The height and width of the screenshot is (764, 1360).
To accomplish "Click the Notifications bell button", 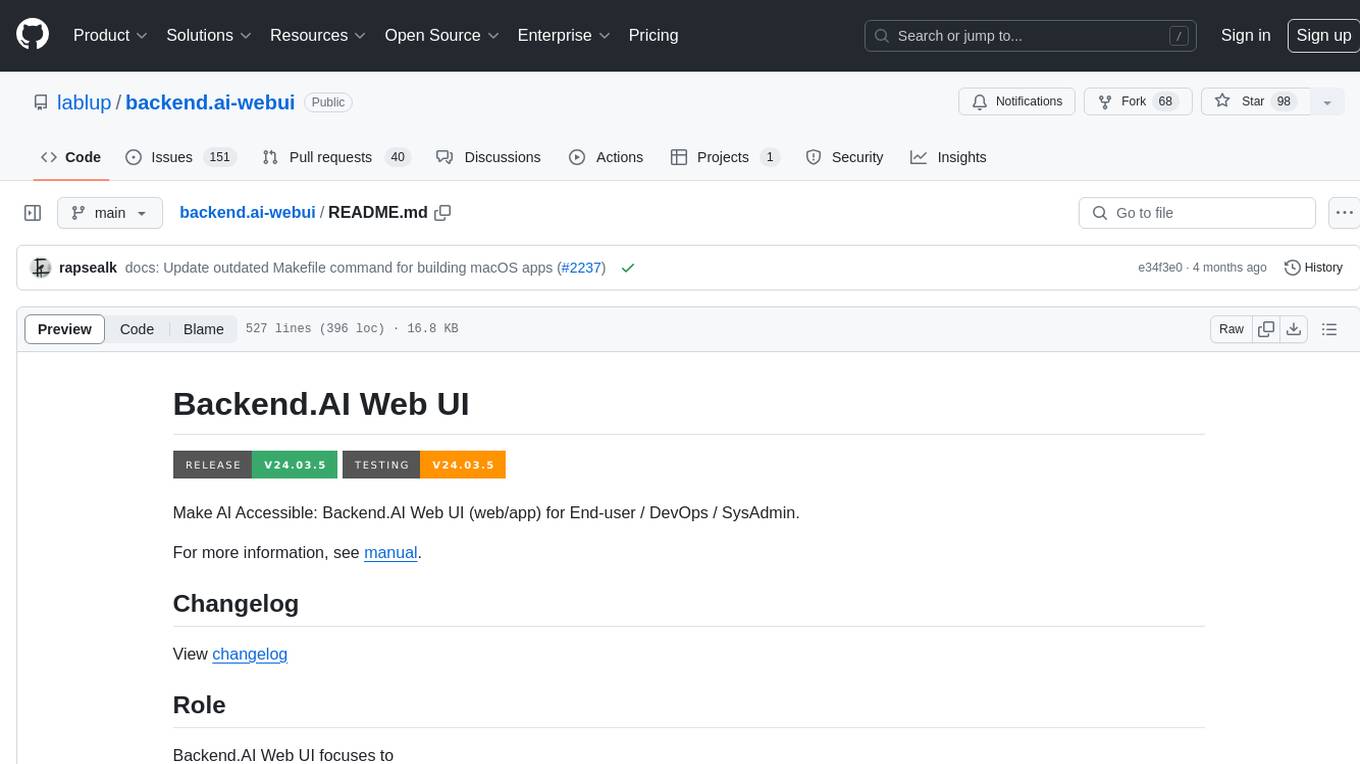I will point(1017,102).
